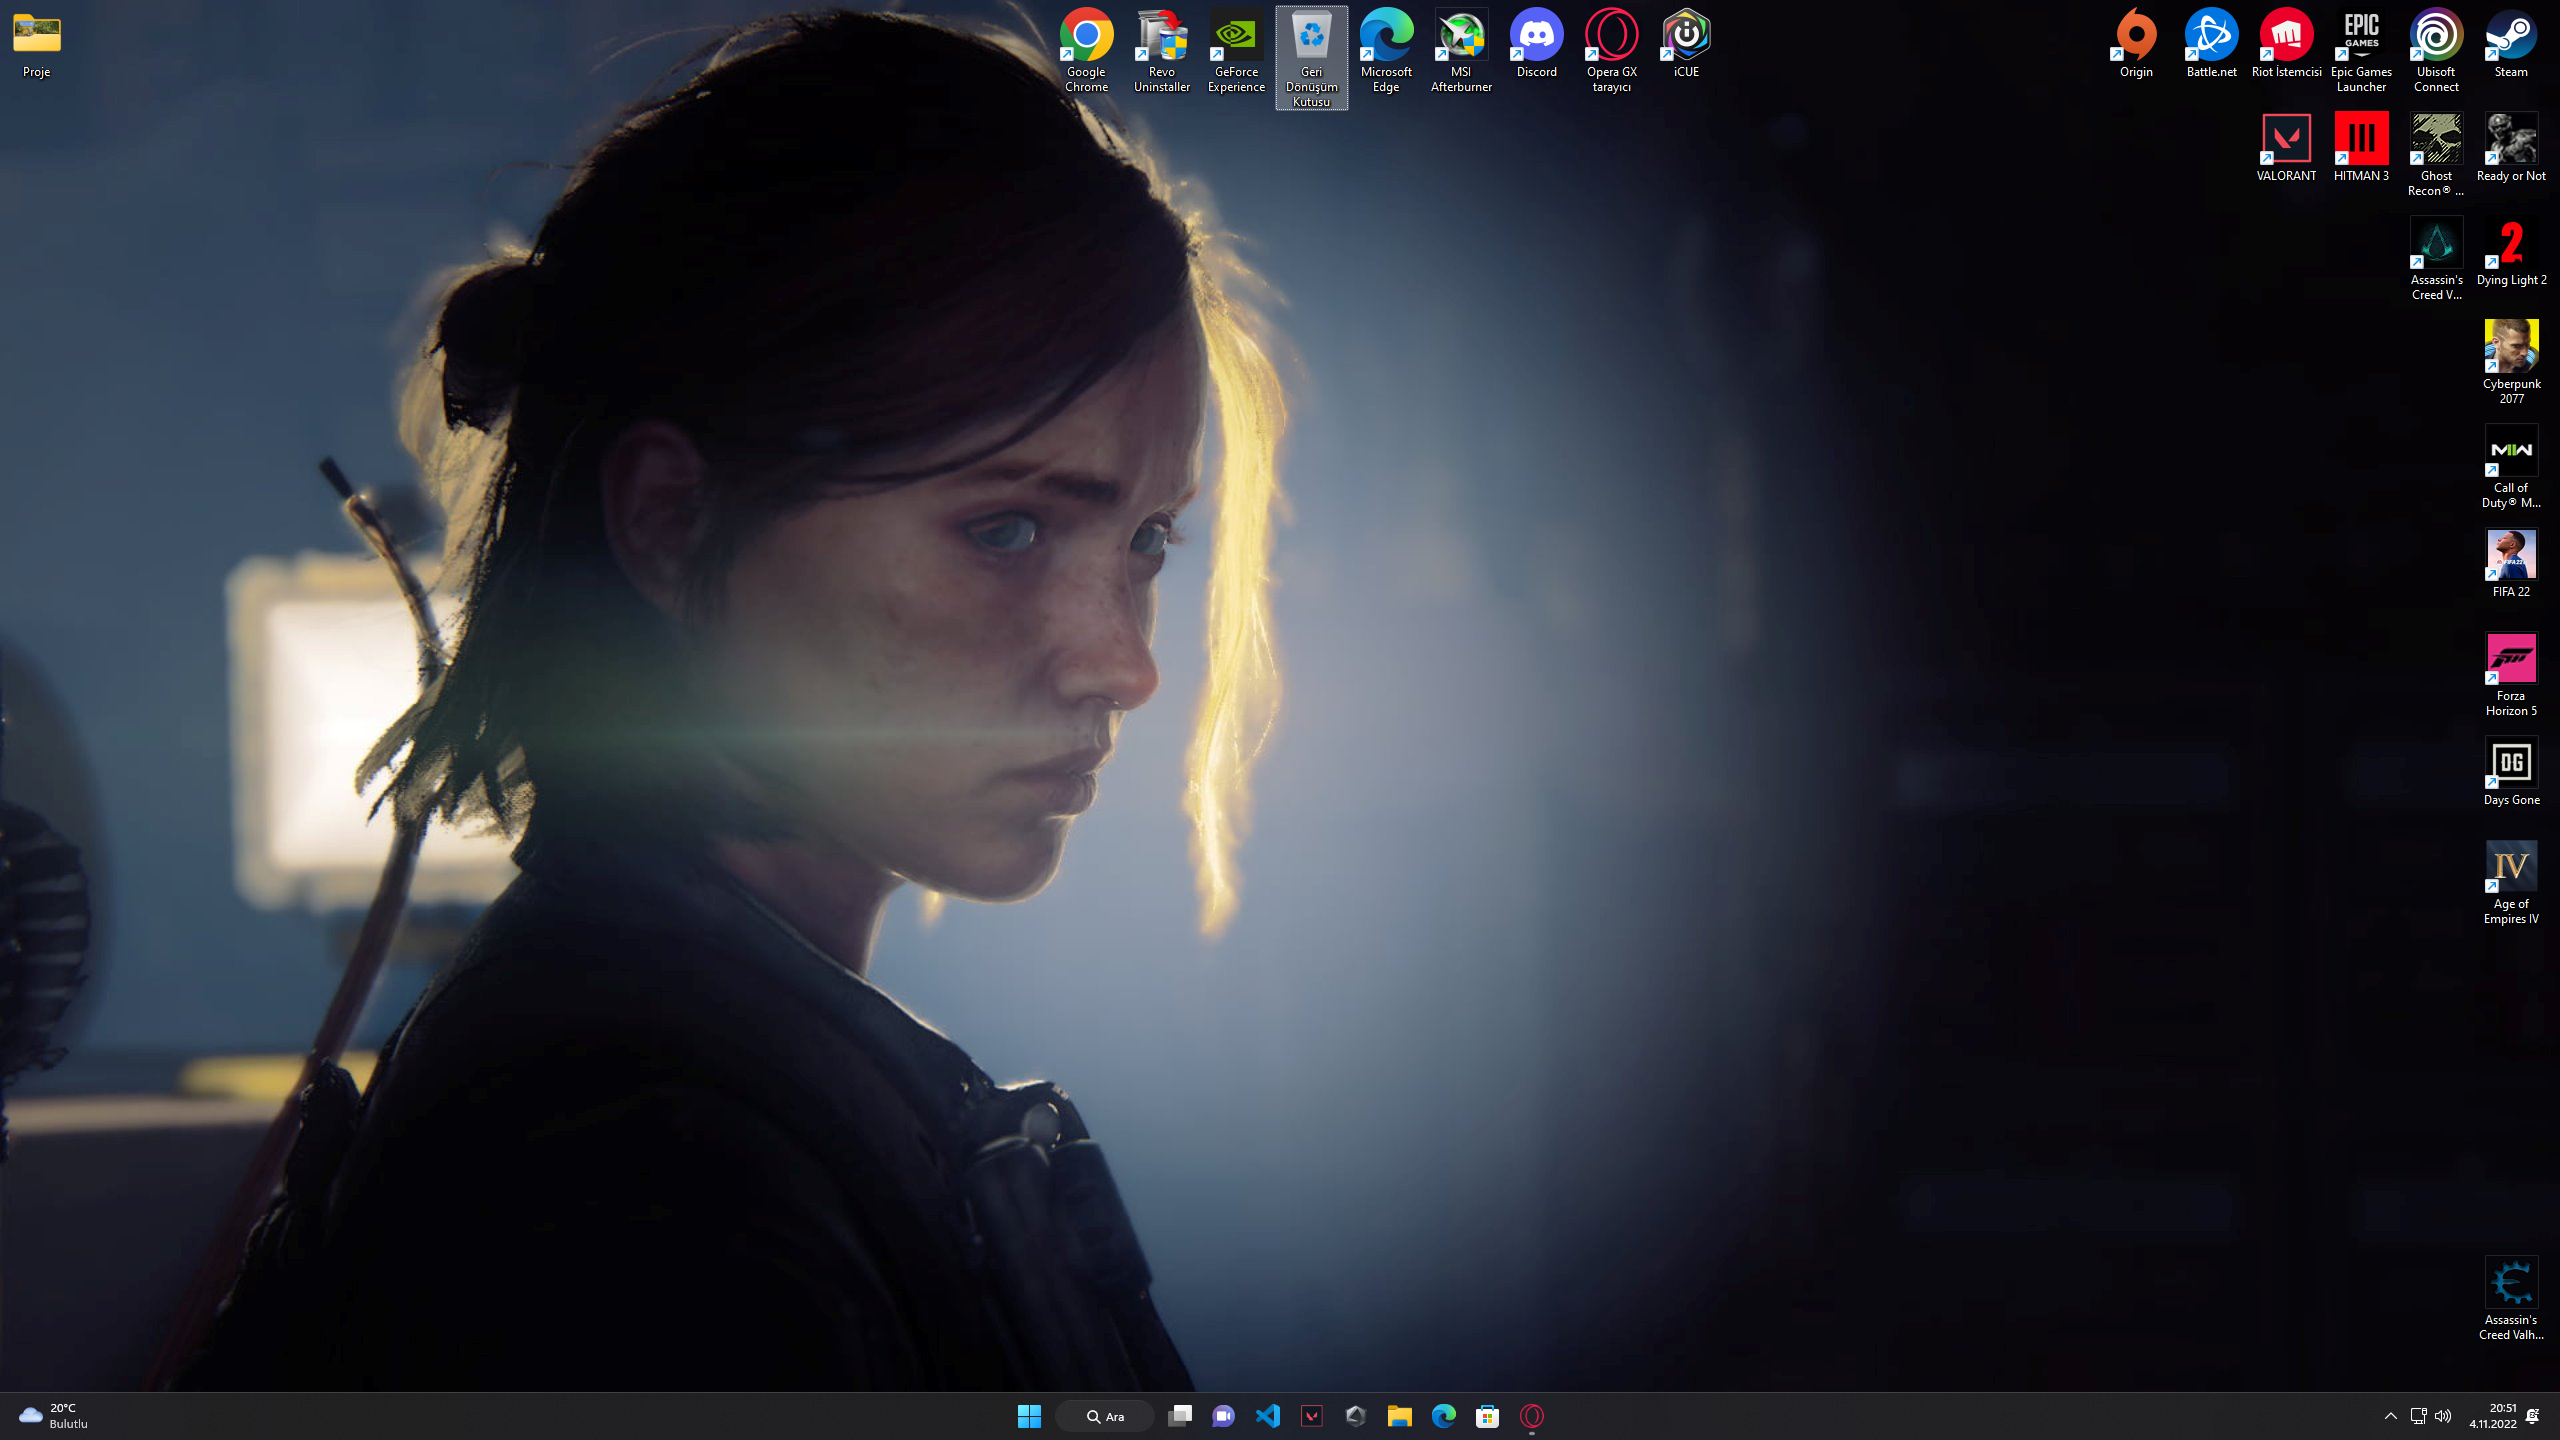2560x1440 pixels.
Task: Switch to running Opera GX in taskbar
Action: coord(1531,1416)
